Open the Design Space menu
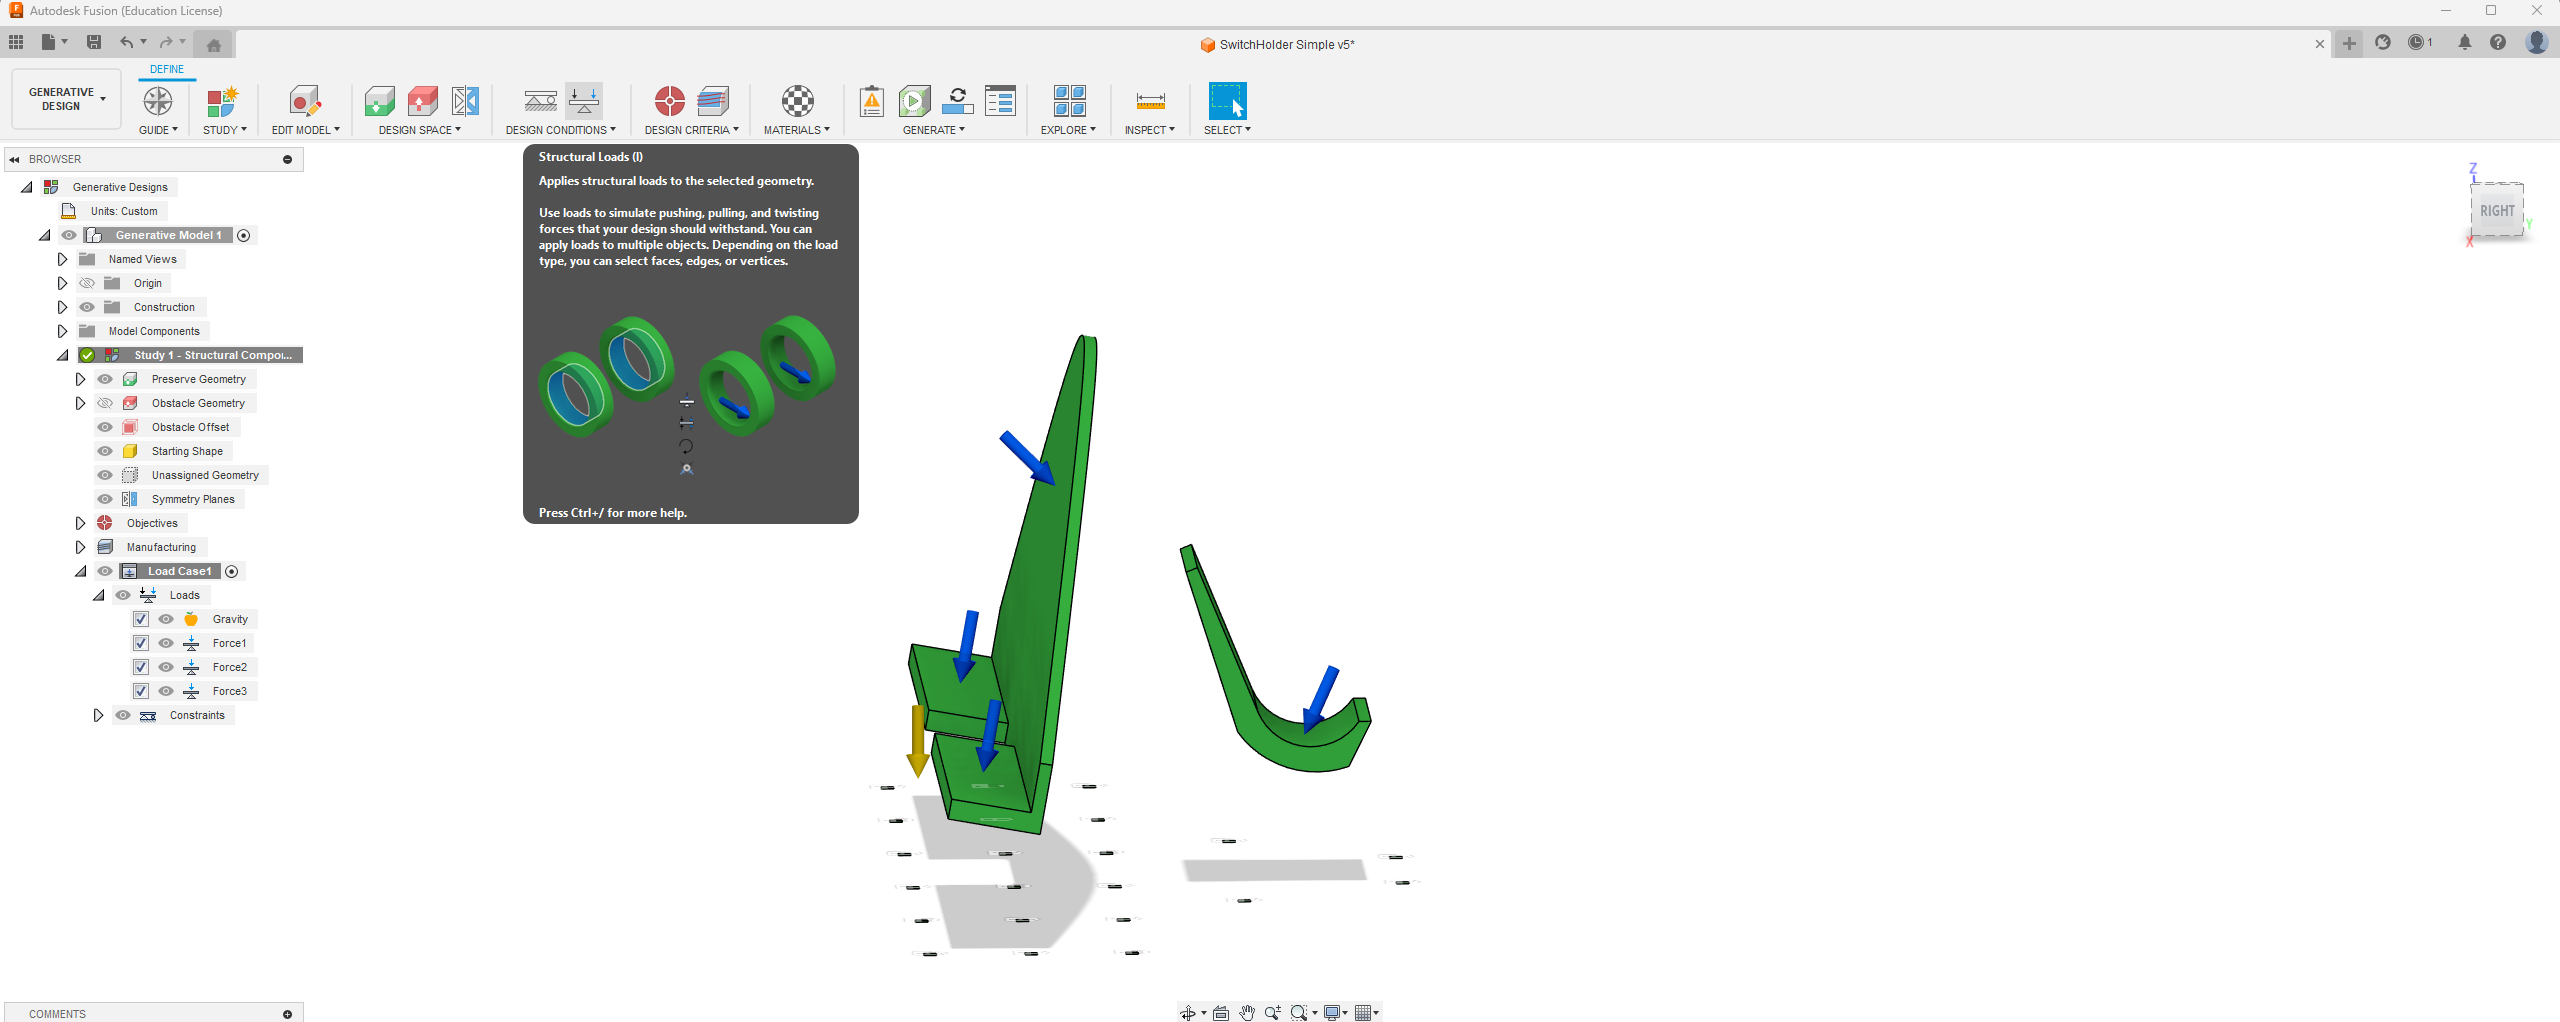The width and height of the screenshot is (2560, 1022). 420,130
